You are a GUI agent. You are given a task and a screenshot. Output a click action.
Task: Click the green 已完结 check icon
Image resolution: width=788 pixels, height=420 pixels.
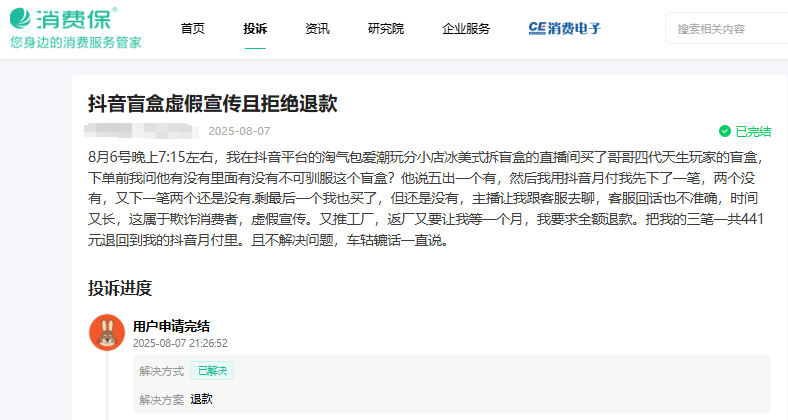tap(725, 131)
